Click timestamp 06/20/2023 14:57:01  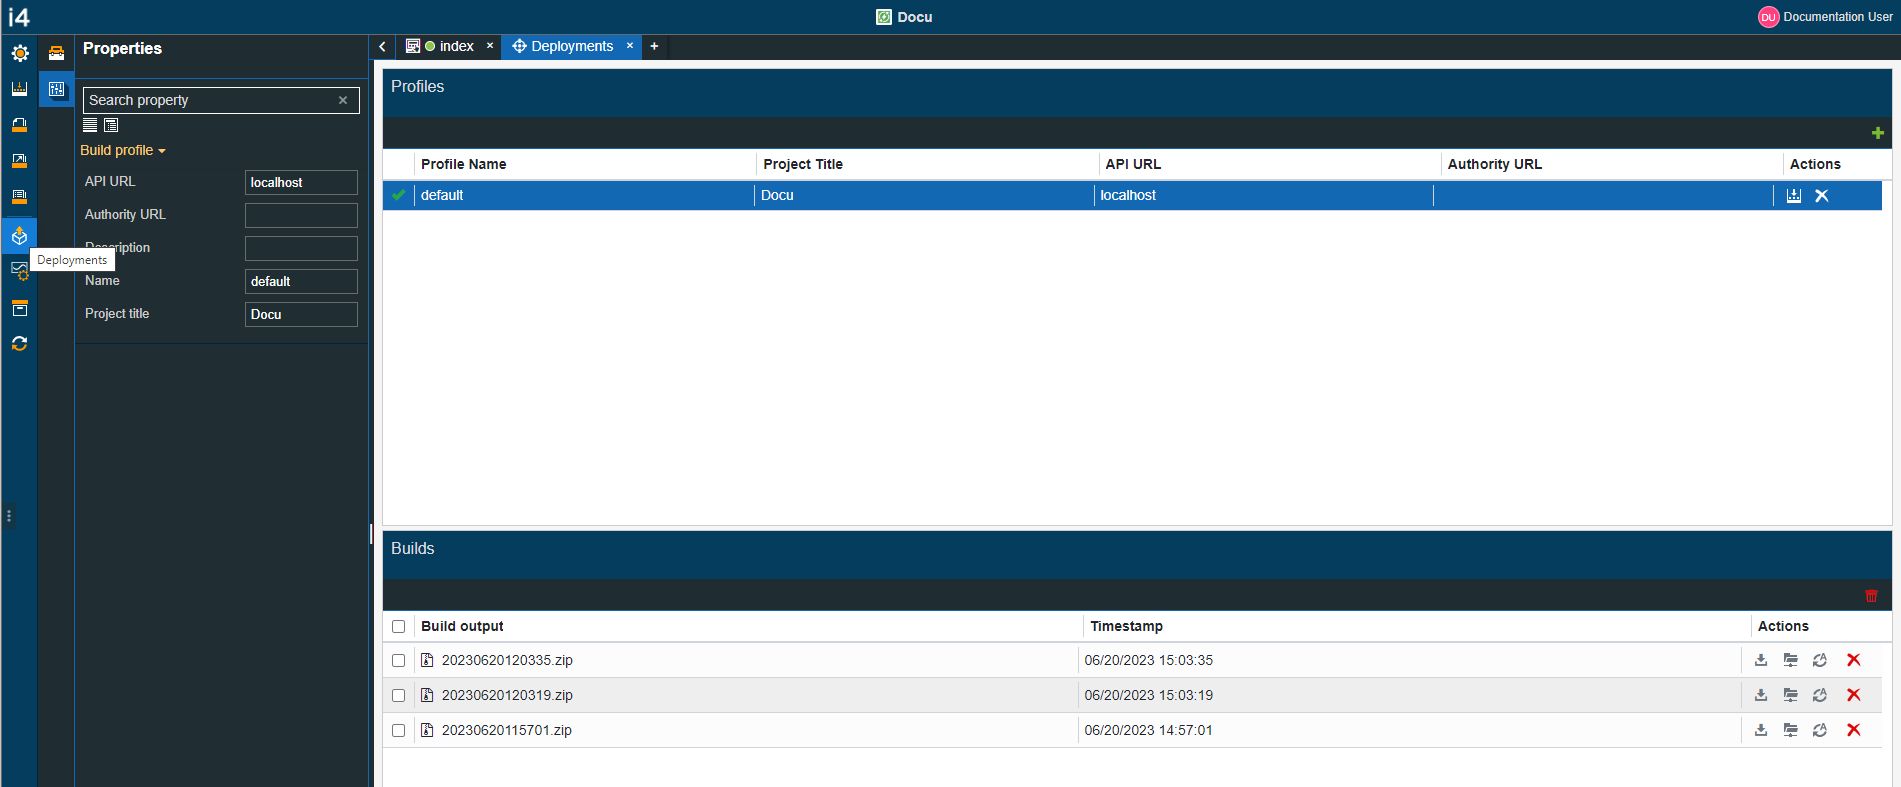1148,730
